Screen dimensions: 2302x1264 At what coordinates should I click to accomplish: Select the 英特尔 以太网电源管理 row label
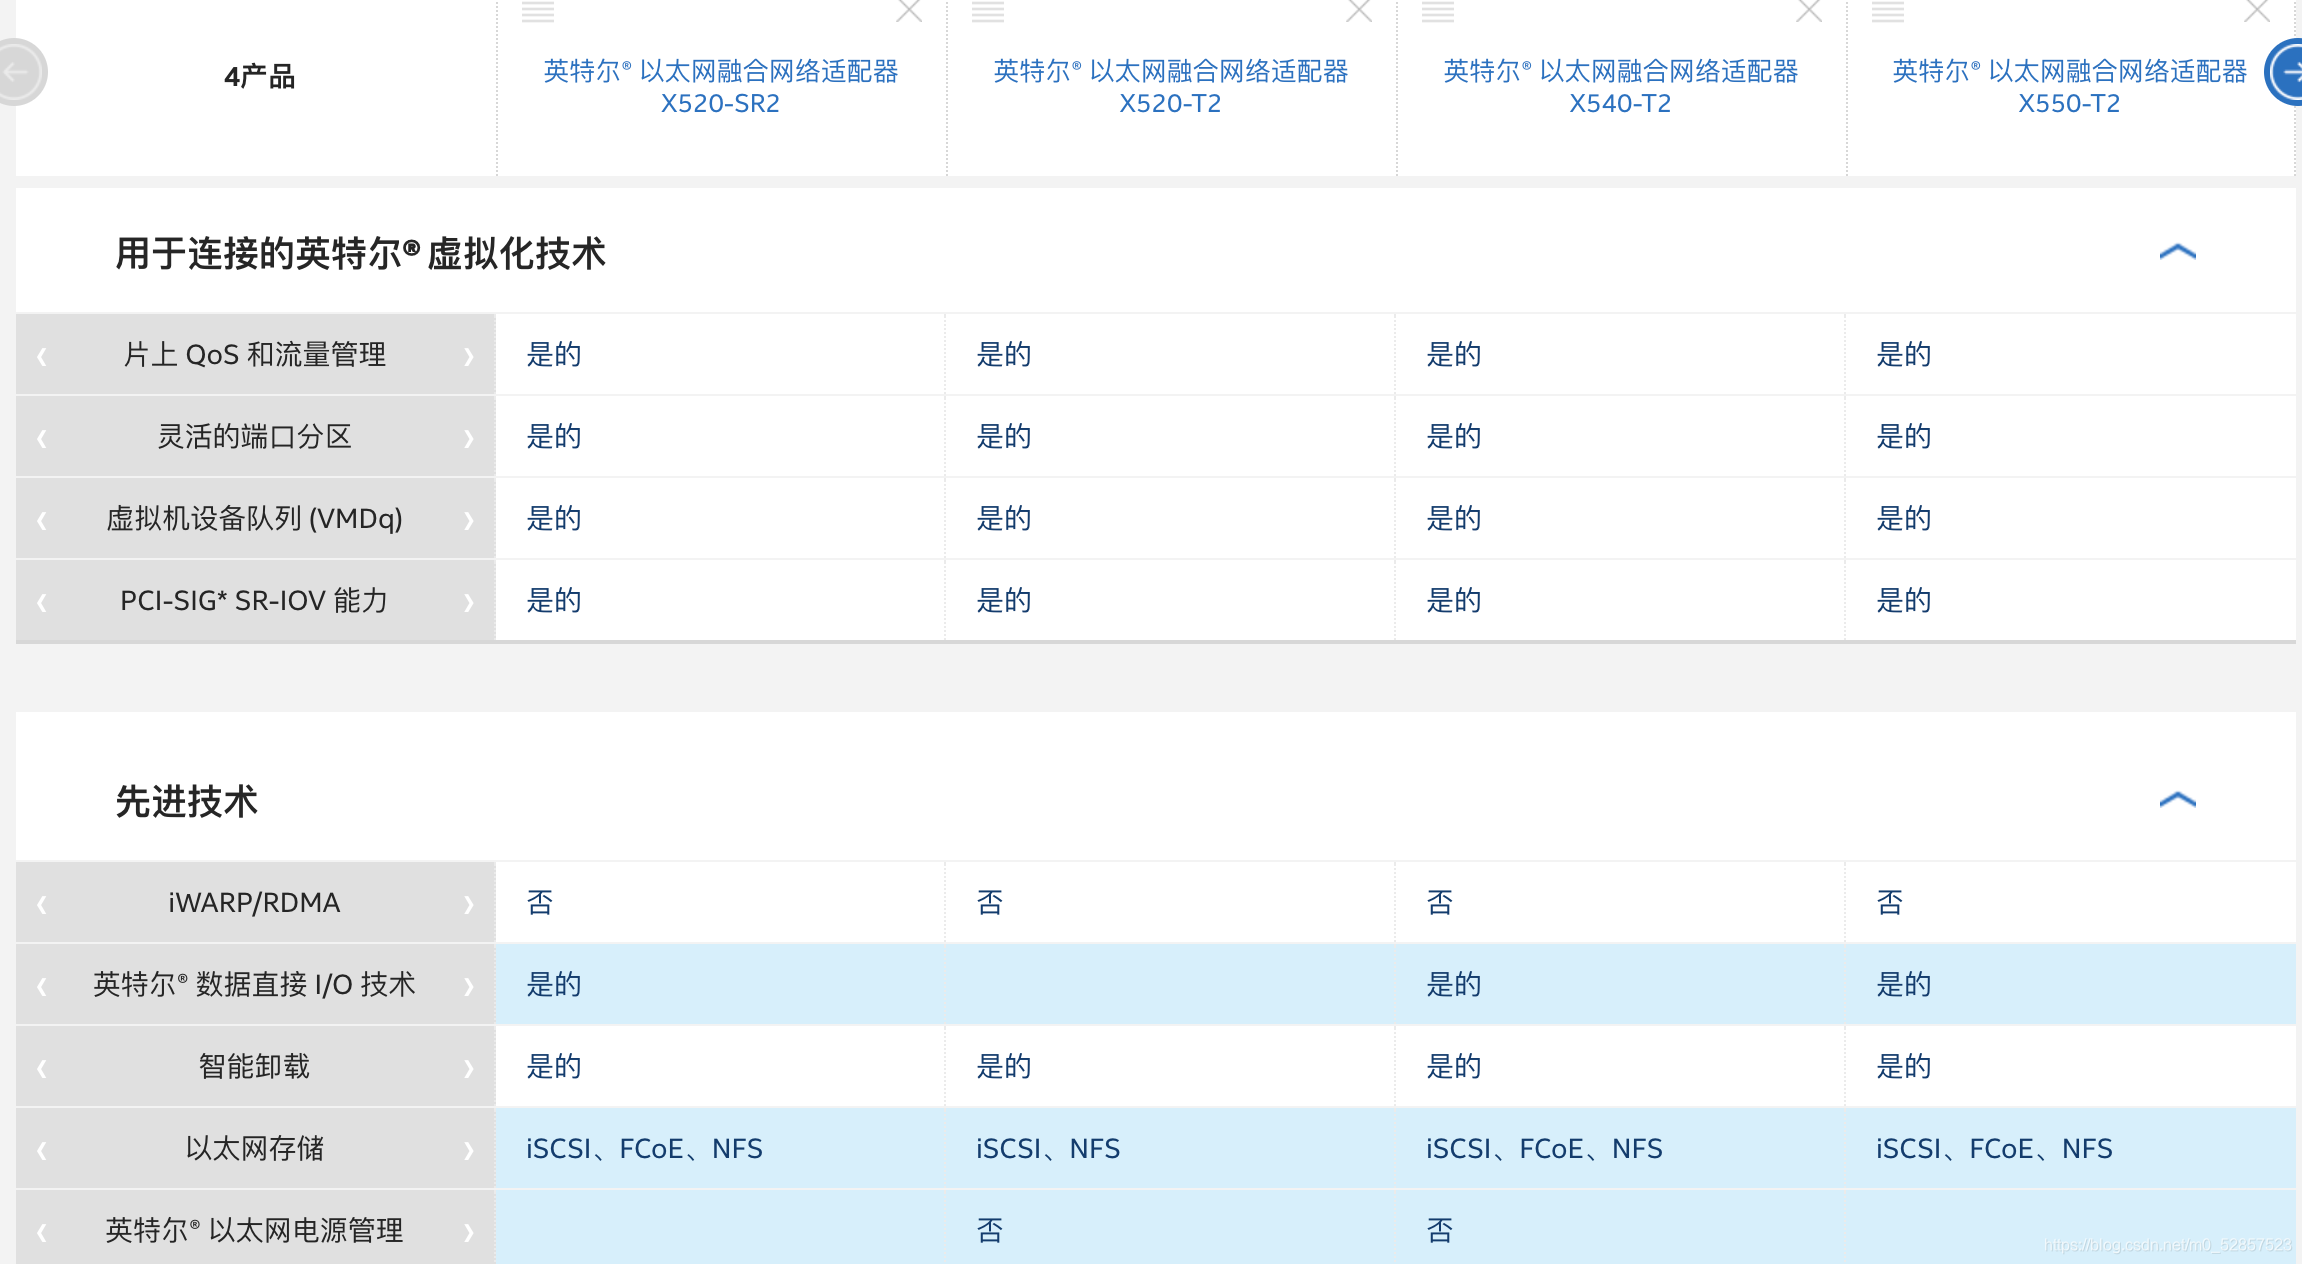[x=255, y=1230]
